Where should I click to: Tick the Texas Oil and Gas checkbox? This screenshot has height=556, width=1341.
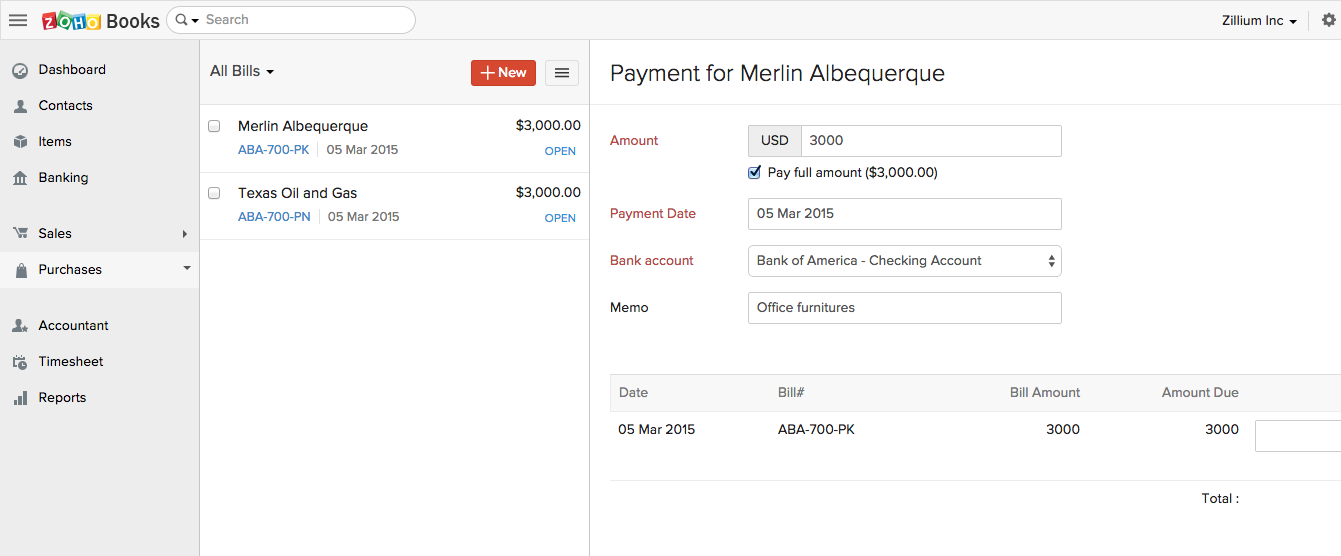214,193
